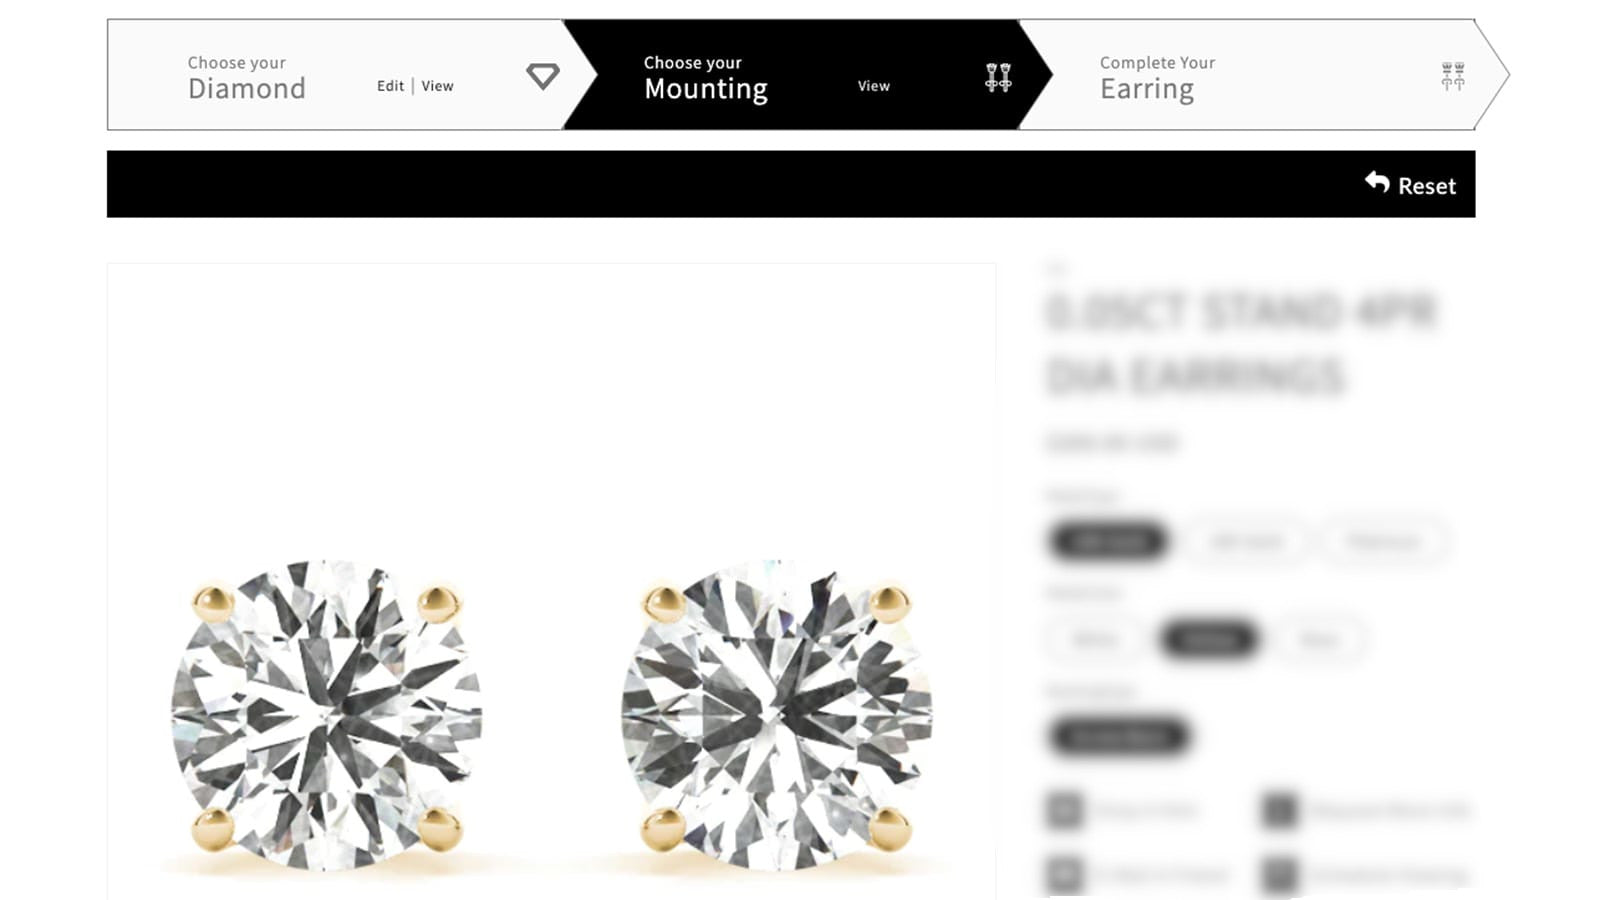The height and width of the screenshot is (900, 1600).
Task: Click the curved arrow icon beside Reset
Action: point(1378,183)
